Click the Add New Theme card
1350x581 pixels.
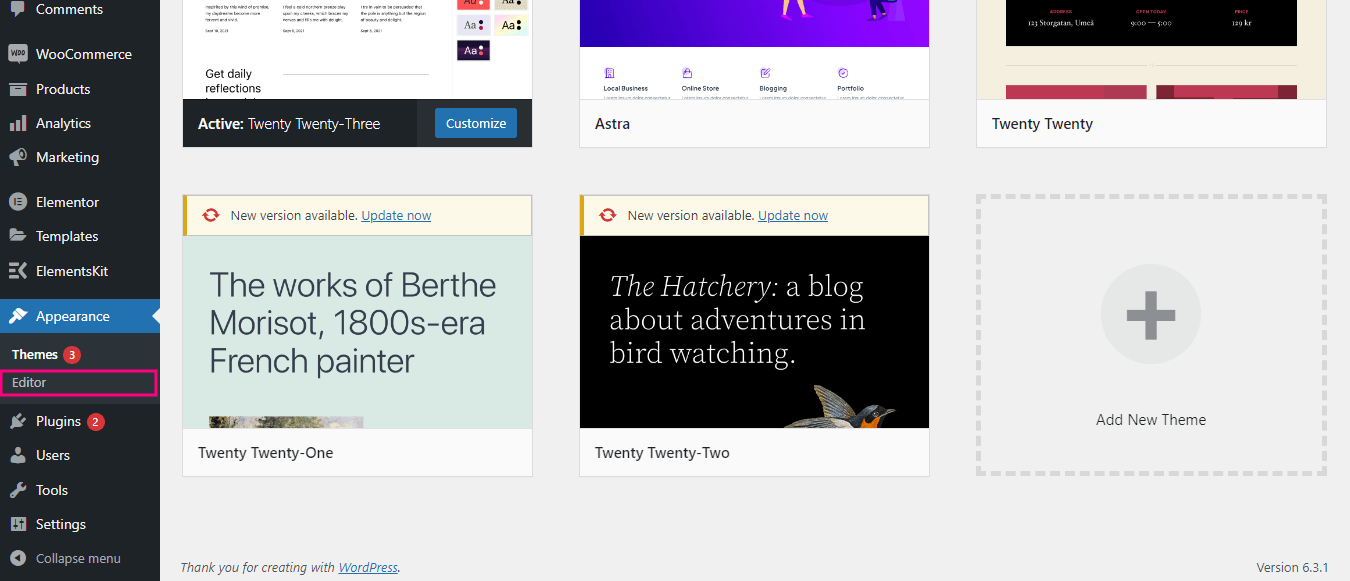coord(1151,335)
